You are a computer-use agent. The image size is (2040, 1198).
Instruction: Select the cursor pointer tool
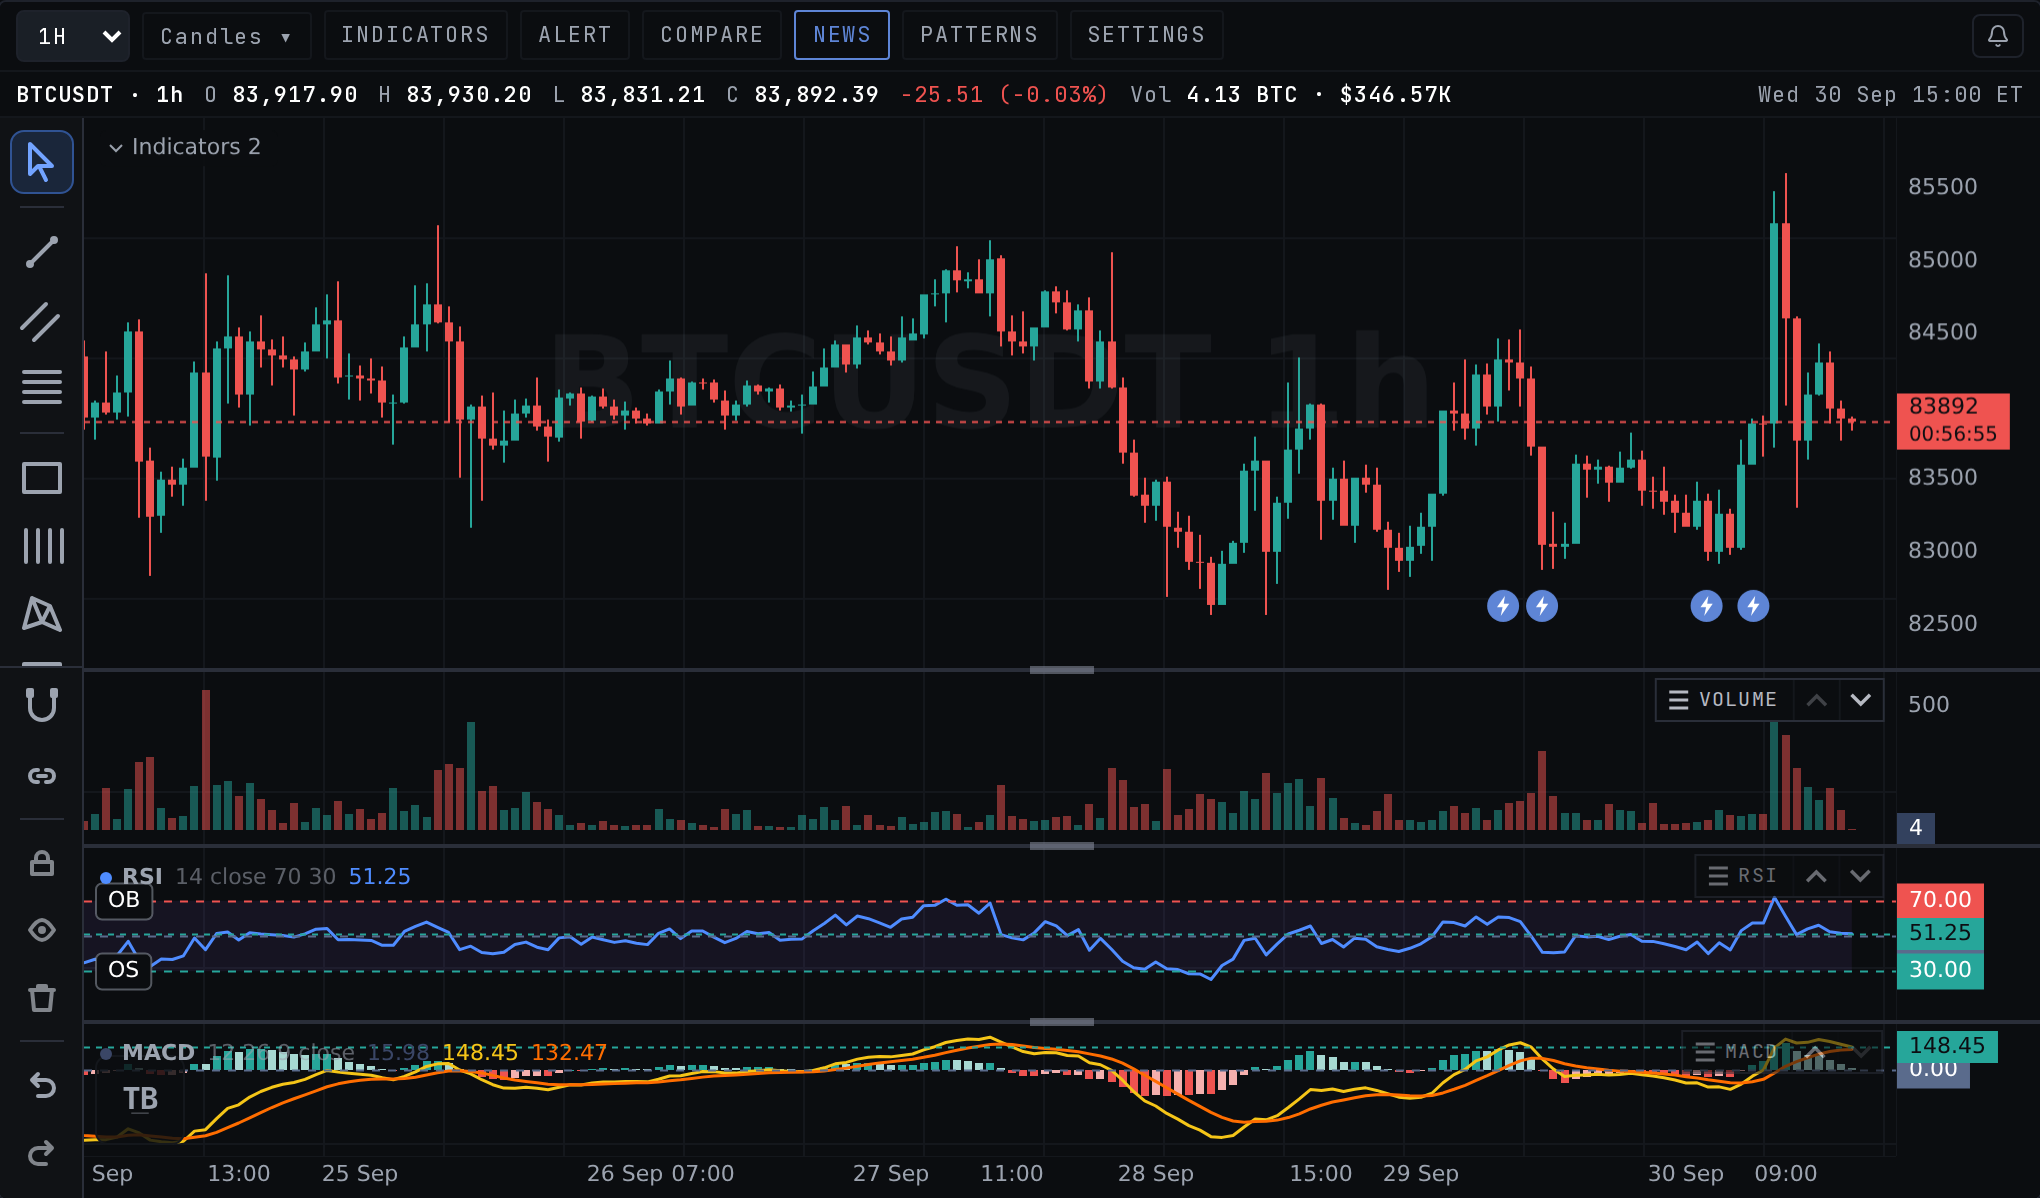(41, 162)
